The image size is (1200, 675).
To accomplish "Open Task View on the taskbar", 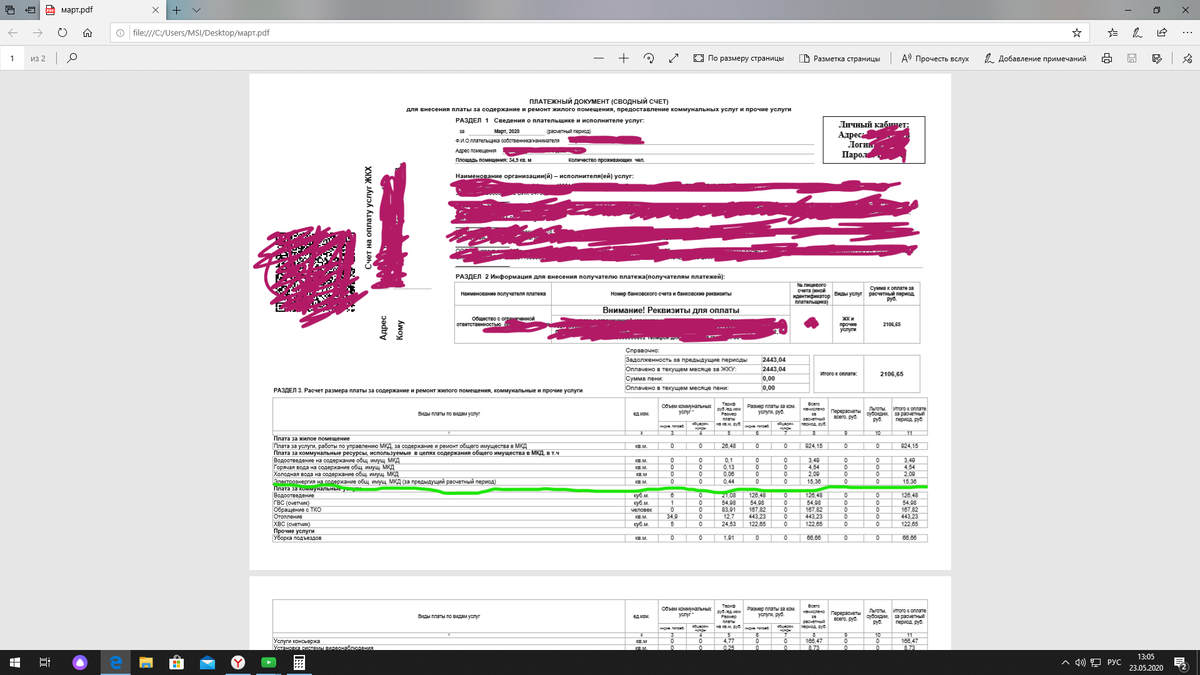I will point(45,662).
